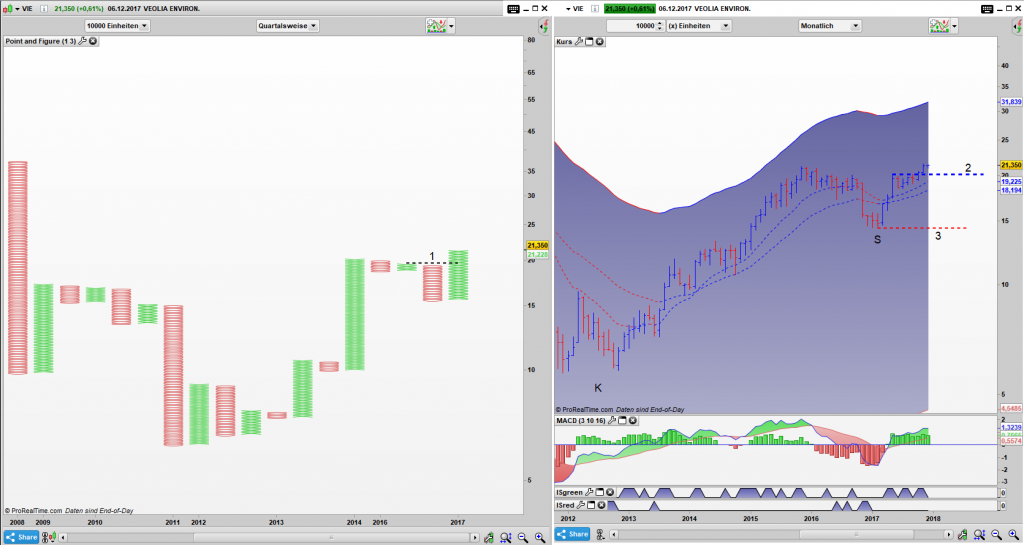Click chart style icon beside right Share button

pos(600,535)
